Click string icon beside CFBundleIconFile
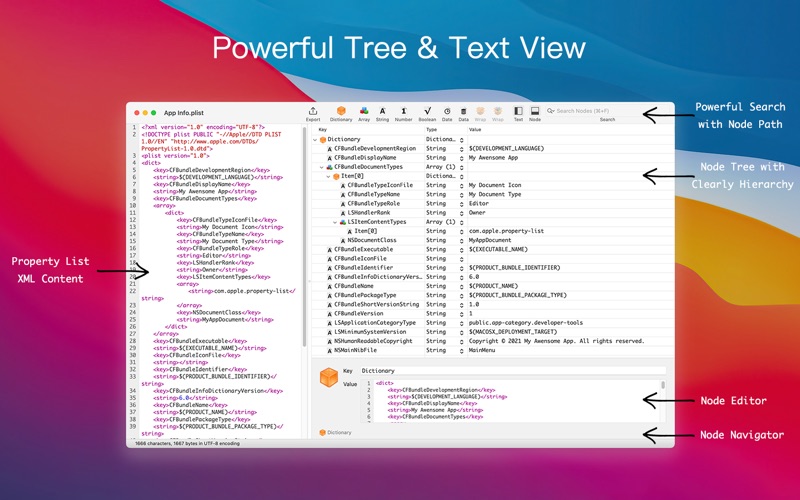Viewport: 800px width, 500px height. tap(330, 259)
